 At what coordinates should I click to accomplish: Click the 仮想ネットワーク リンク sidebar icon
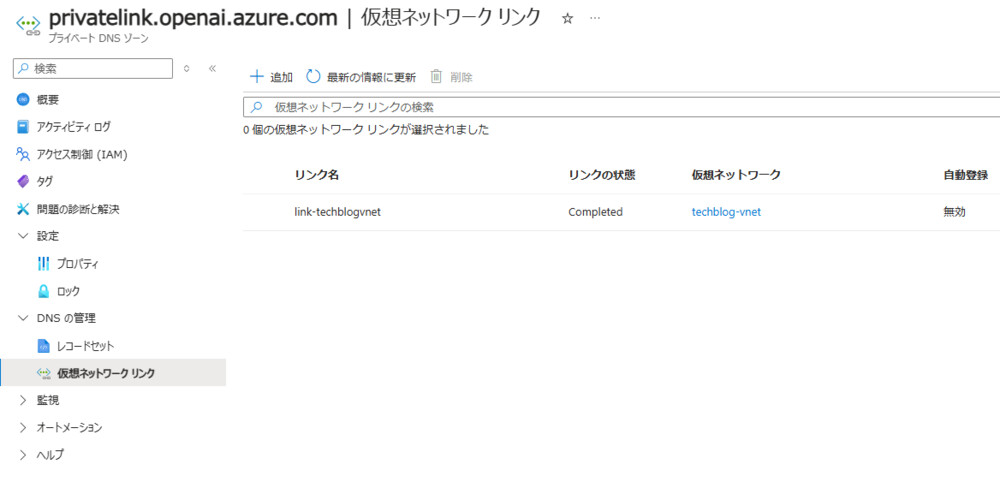pyautogui.click(x=43, y=373)
